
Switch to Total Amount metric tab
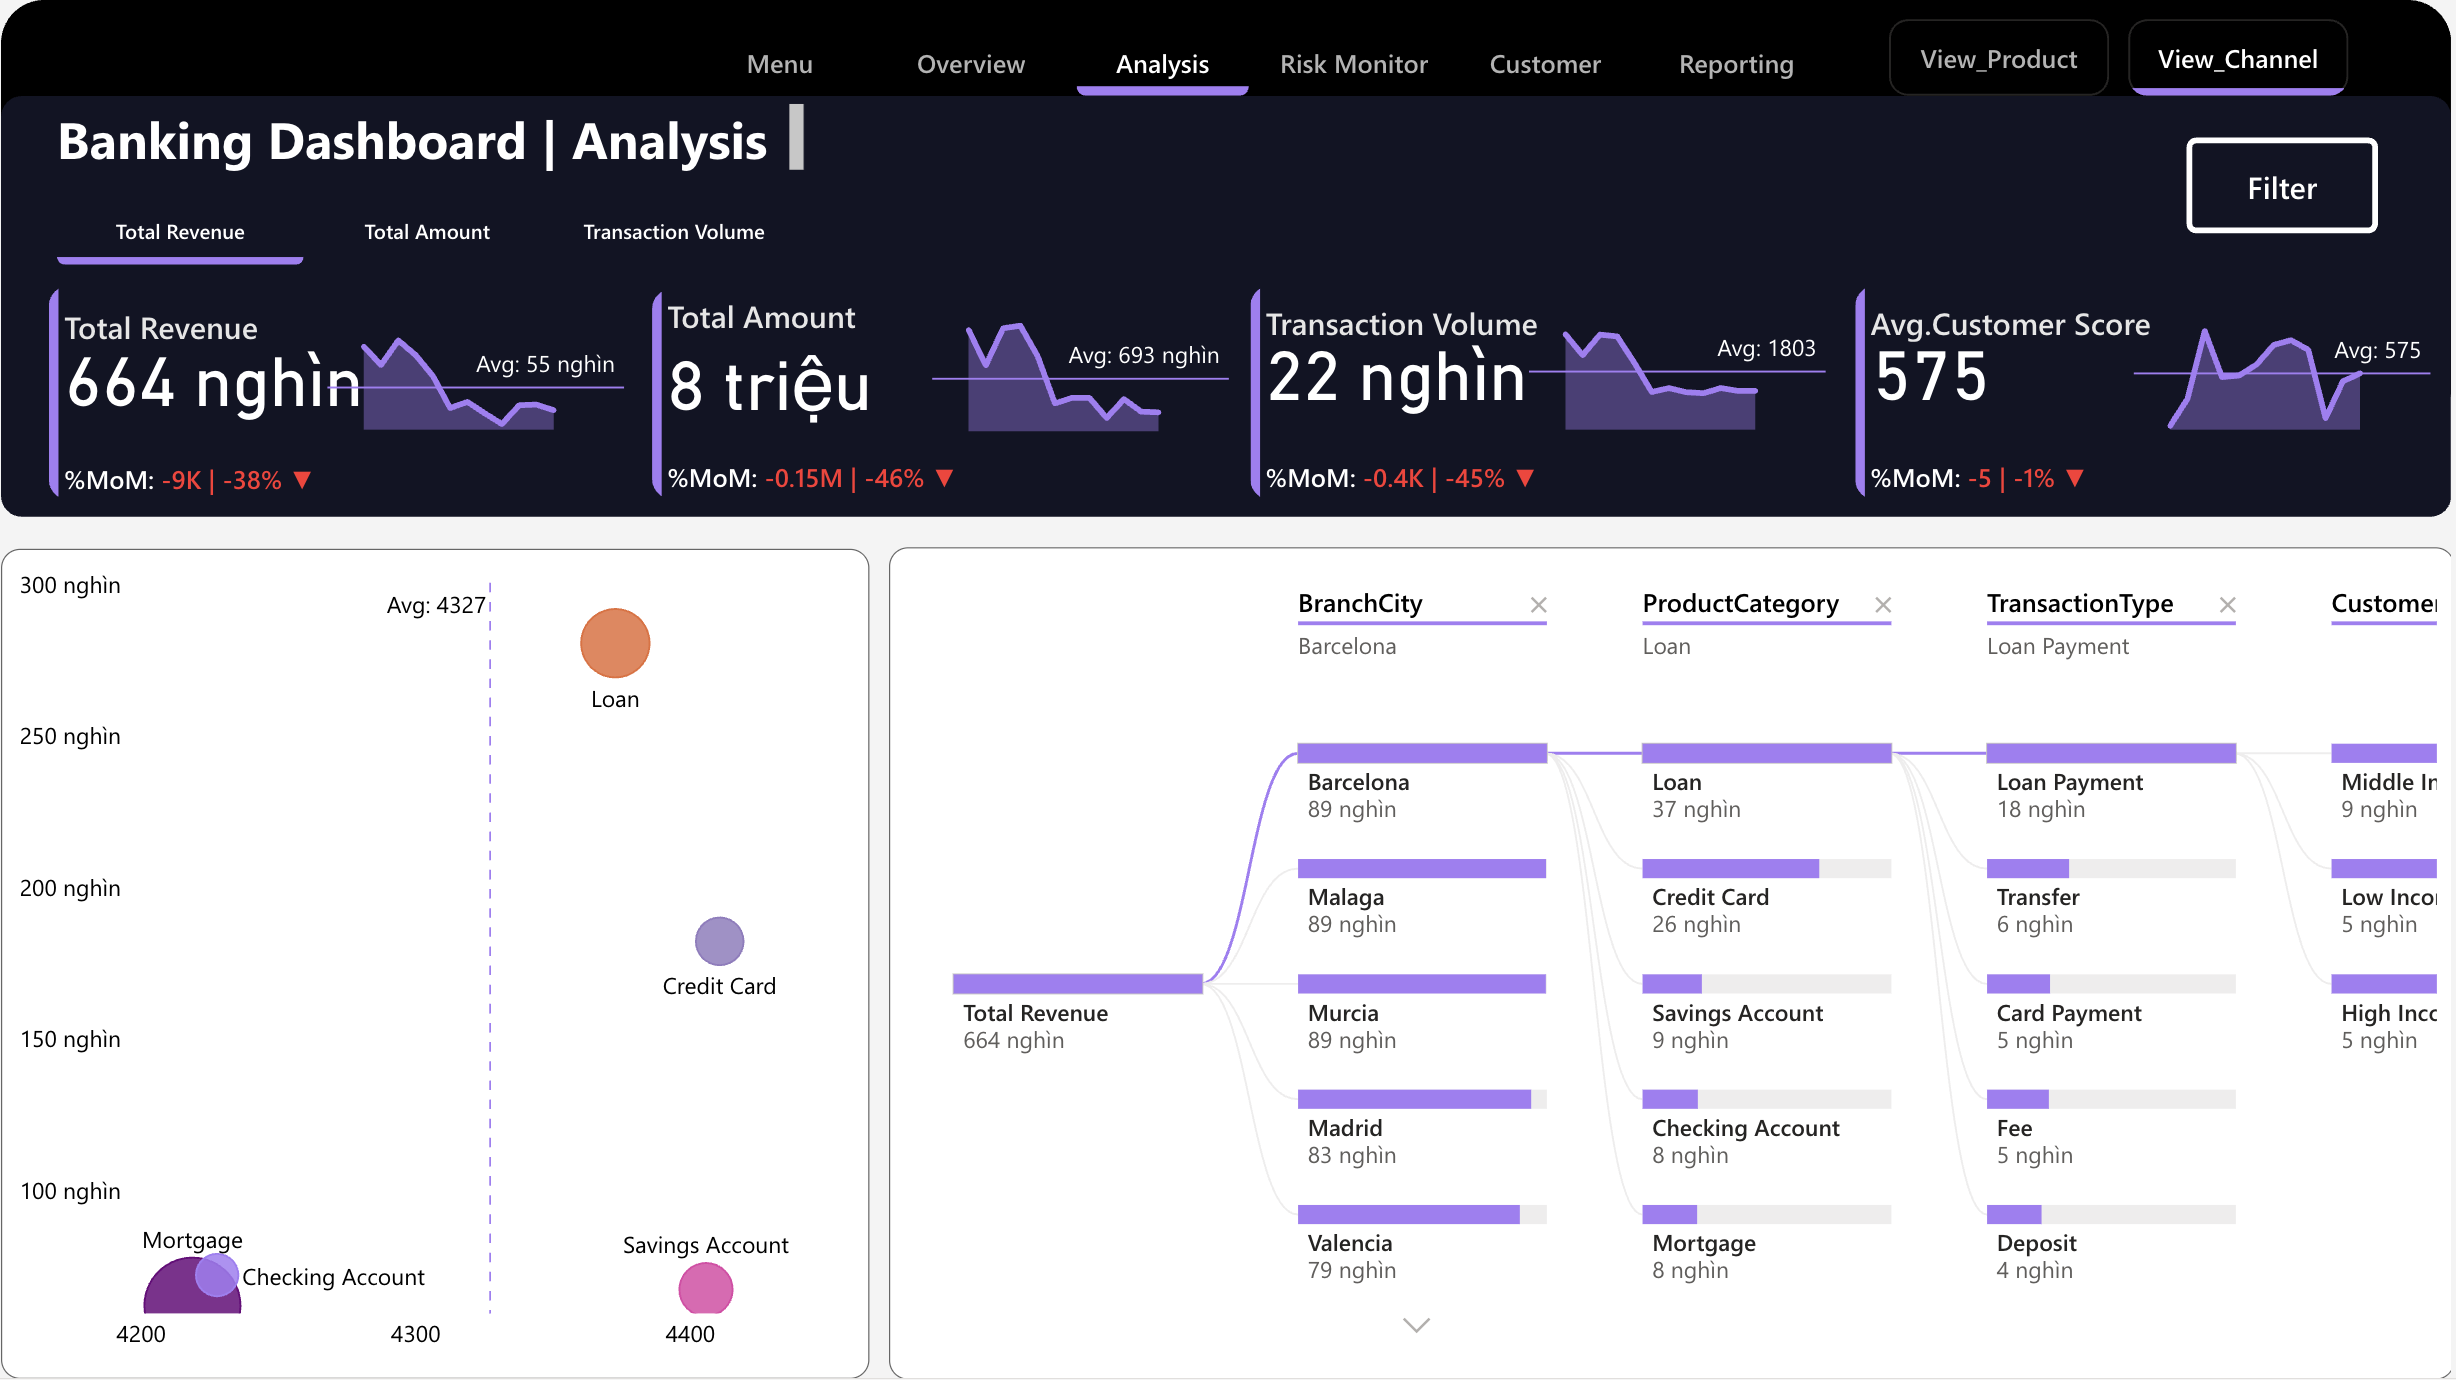coord(427,232)
